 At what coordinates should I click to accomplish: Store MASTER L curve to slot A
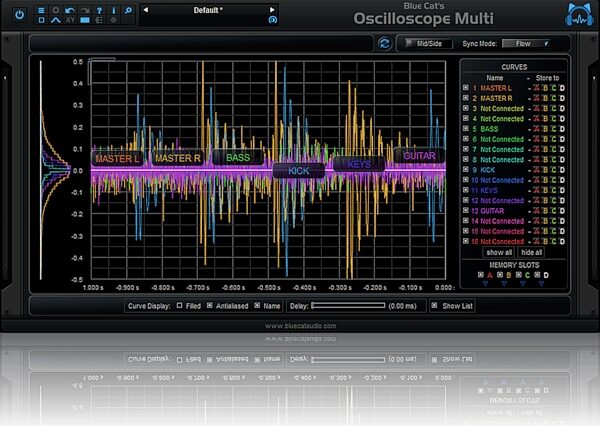pyautogui.click(x=536, y=88)
